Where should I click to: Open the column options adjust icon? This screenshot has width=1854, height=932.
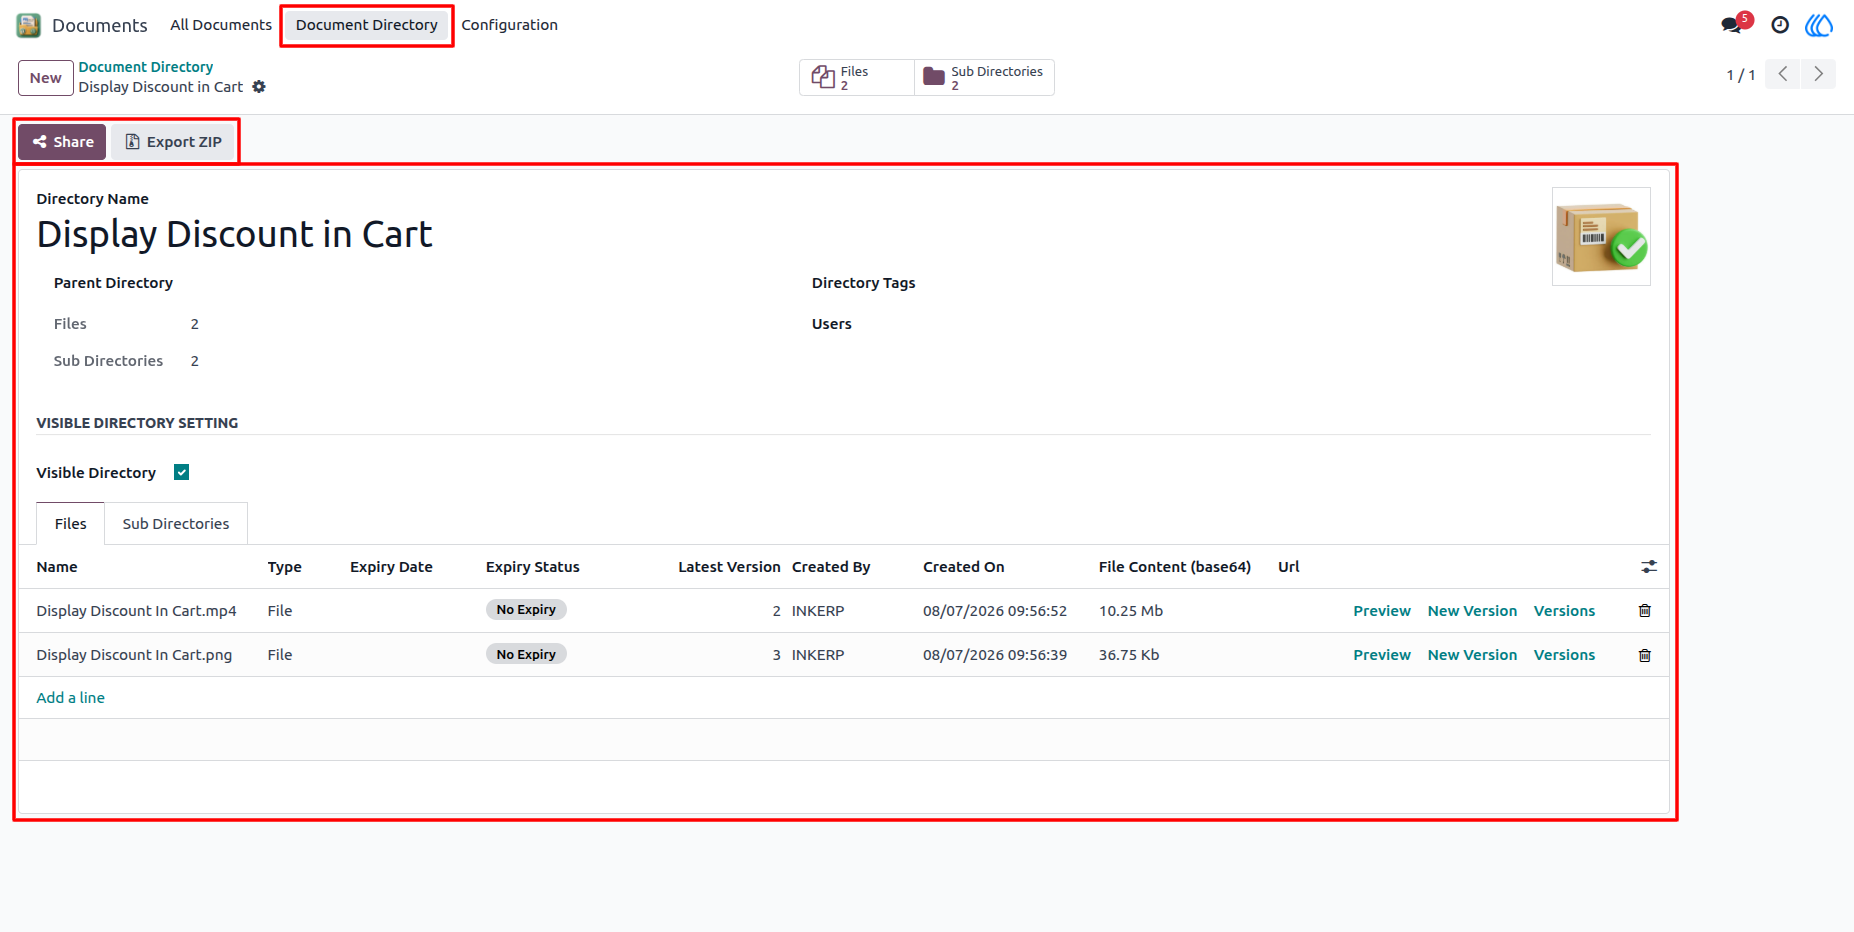point(1649,567)
